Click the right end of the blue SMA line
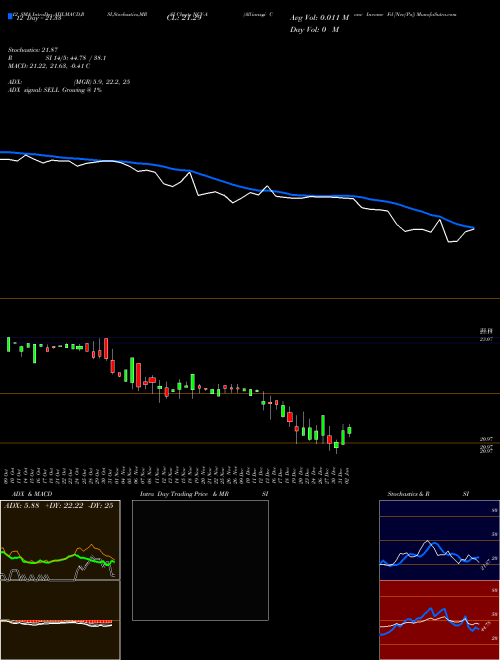Viewport: 500px width, 660px height. click(473, 228)
